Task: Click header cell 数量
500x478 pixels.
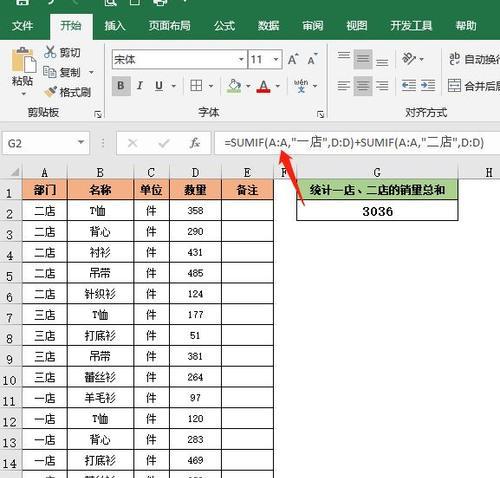Action: 195,190
